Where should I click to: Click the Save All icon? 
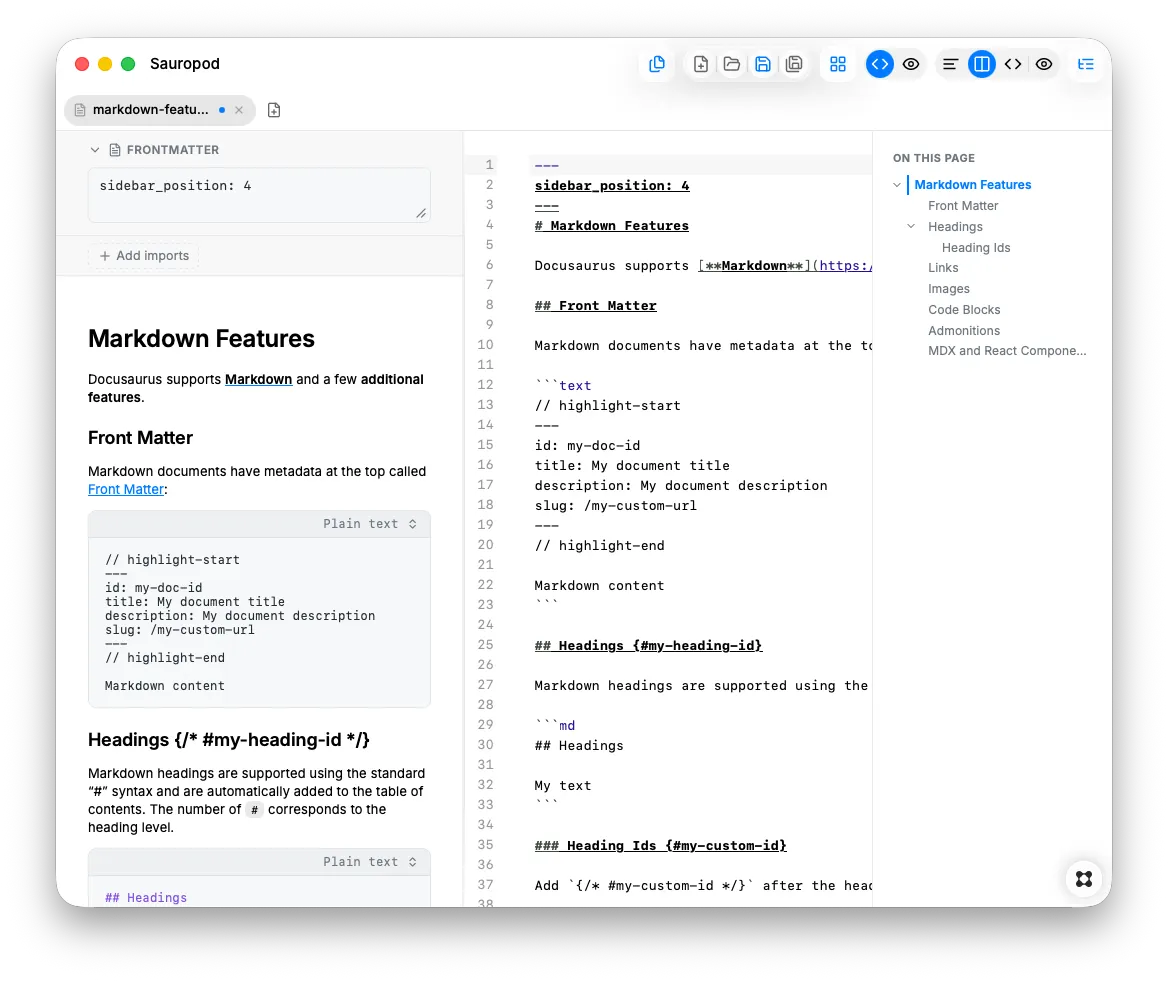pyautogui.click(x=794, y=64)
